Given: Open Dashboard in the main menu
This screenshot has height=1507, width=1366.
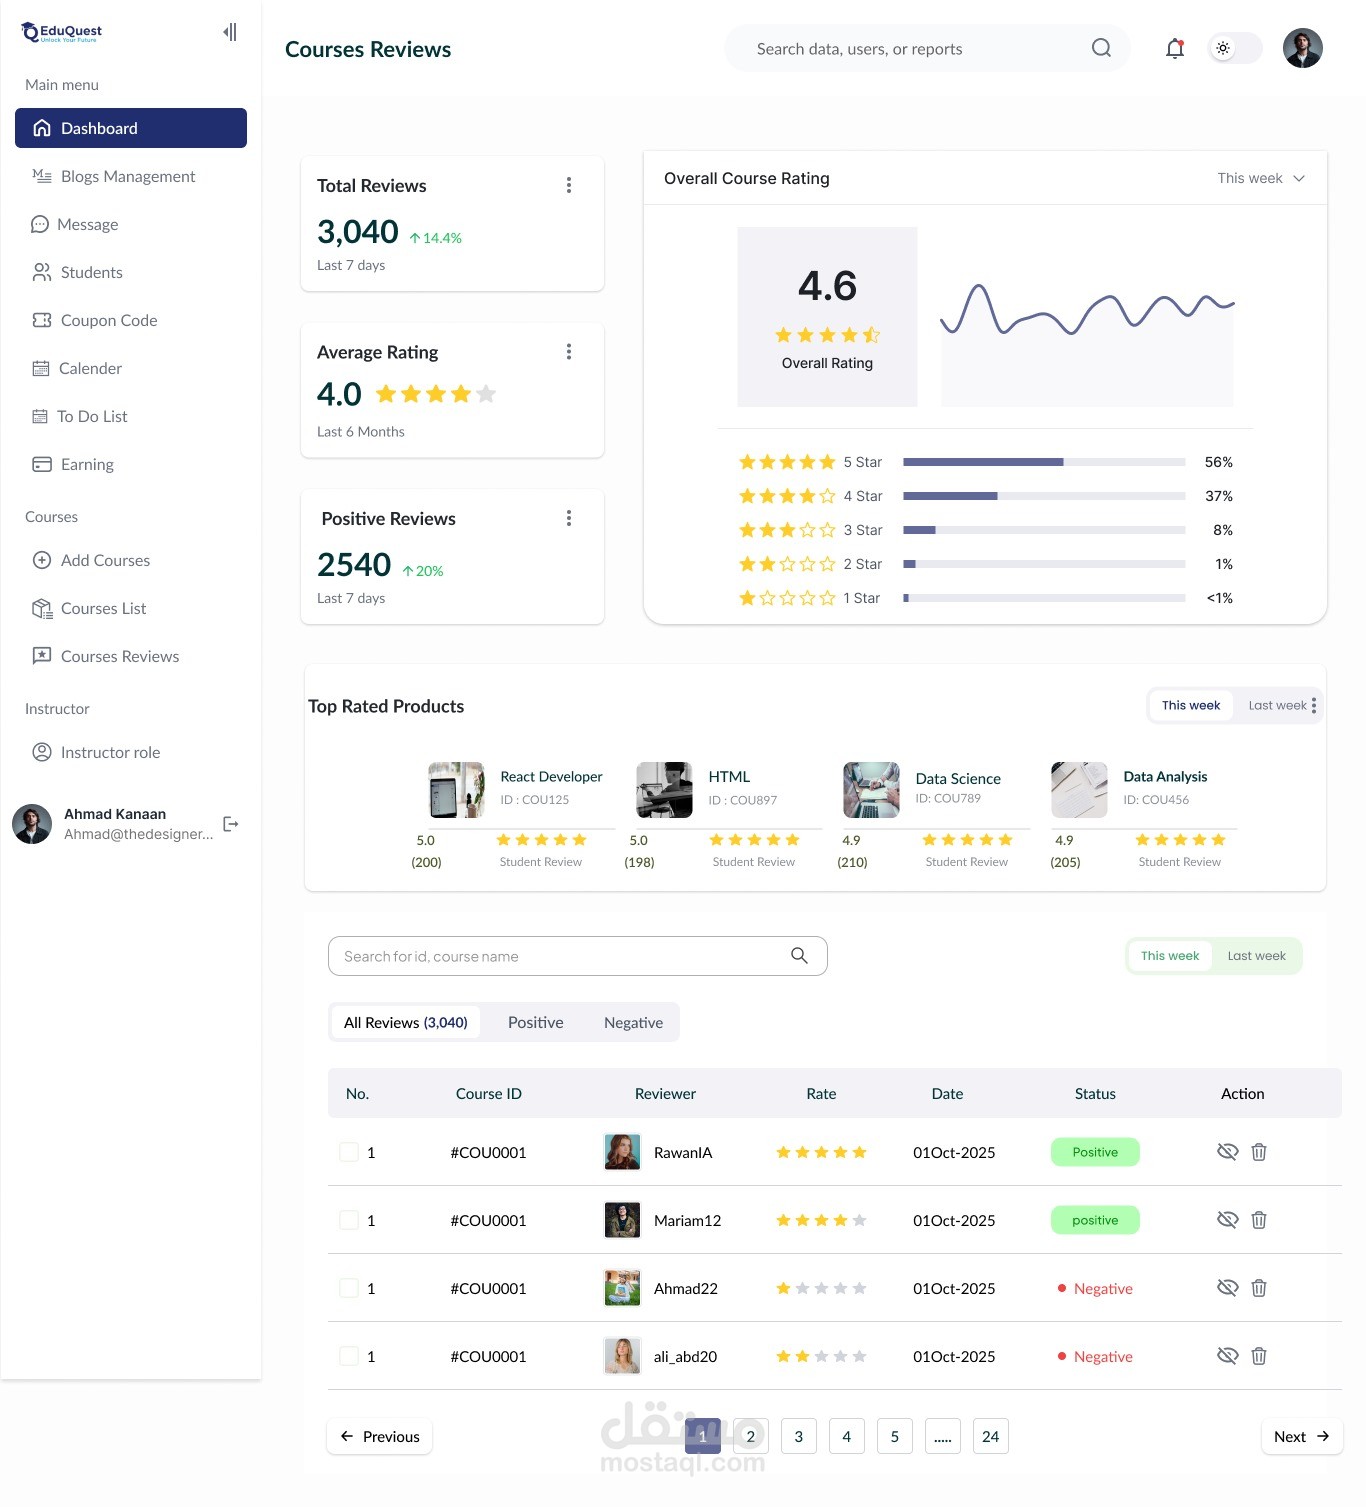Looking at the screenshot, I should [x=131, y=128].
